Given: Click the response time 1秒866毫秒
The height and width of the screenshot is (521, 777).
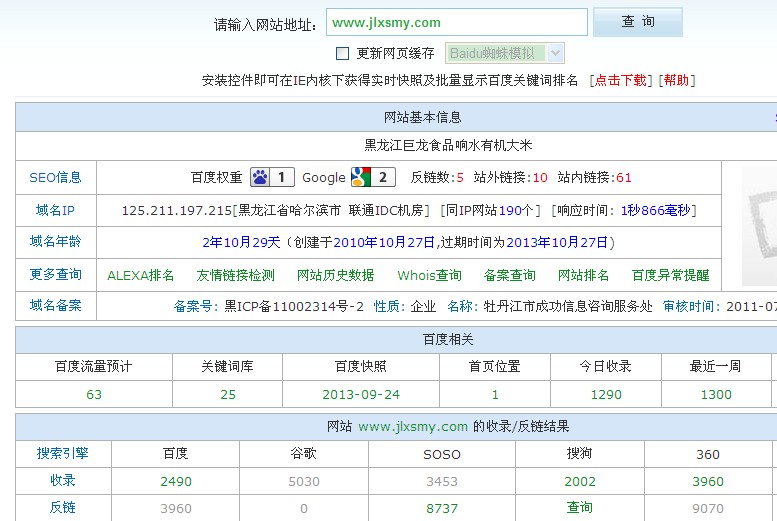Looking at the screenshot, I should click(656, 211).
